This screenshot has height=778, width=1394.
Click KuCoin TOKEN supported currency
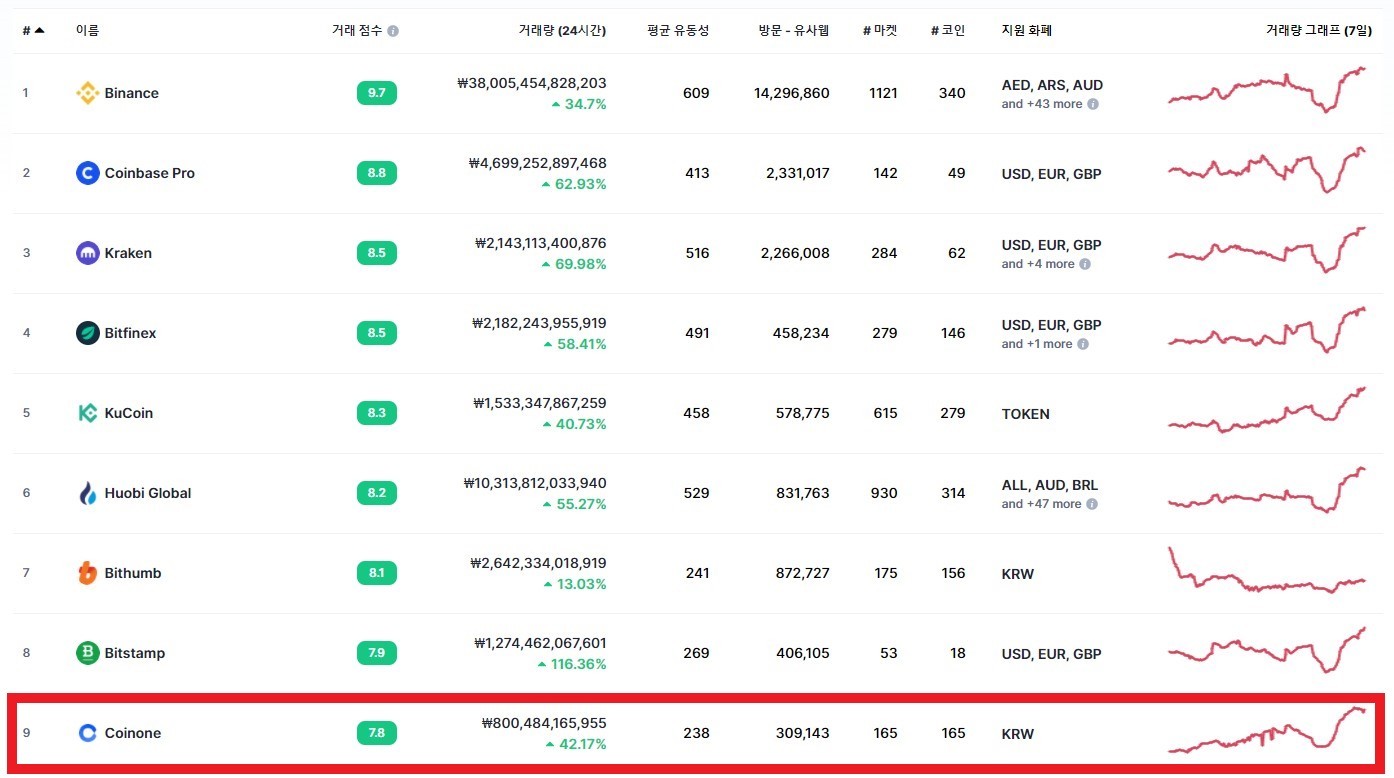pyautogui.click(x=1026, y=414)
